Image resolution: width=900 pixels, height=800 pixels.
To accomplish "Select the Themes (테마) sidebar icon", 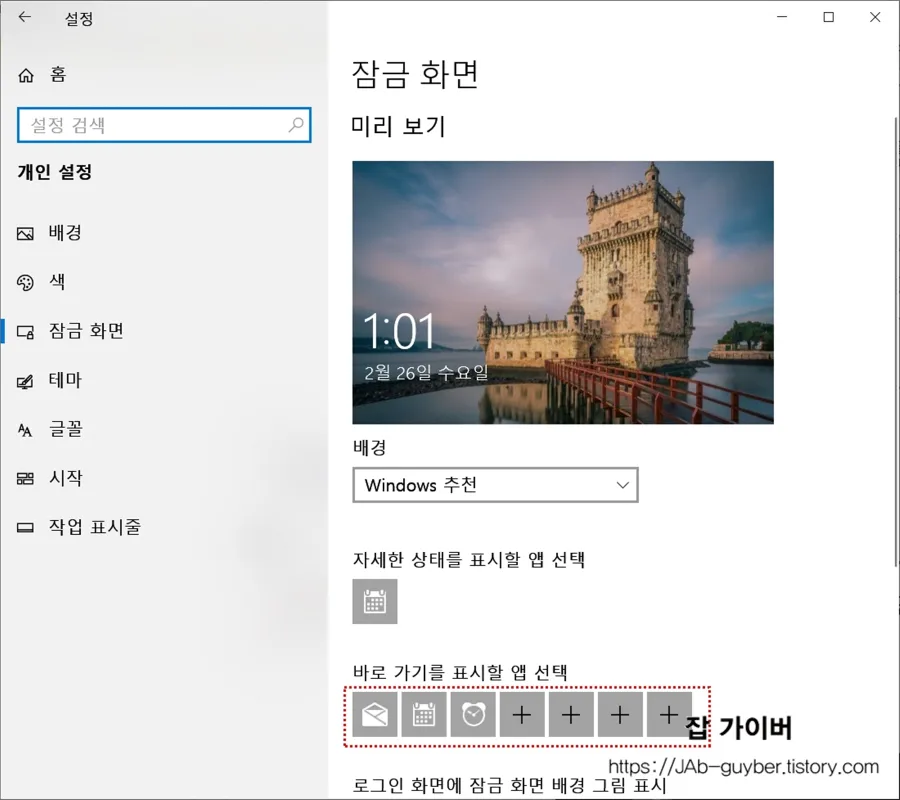I will click(25, 380).
